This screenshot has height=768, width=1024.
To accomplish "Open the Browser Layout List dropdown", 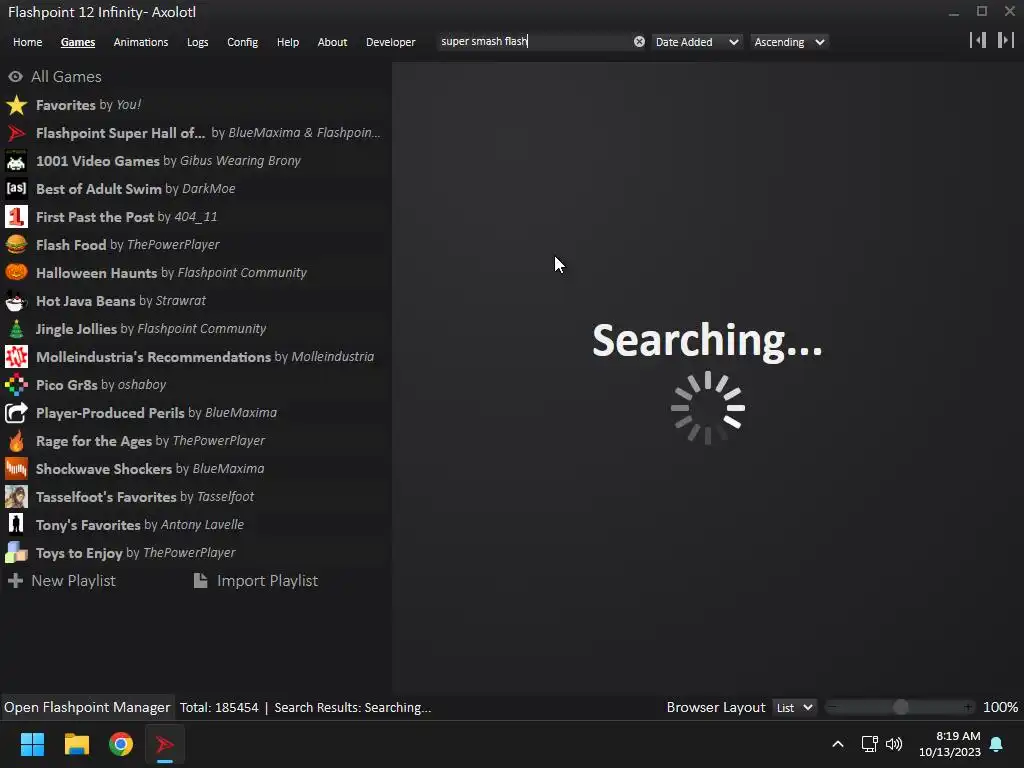I will pyautogui.click(x=794, y=707).
